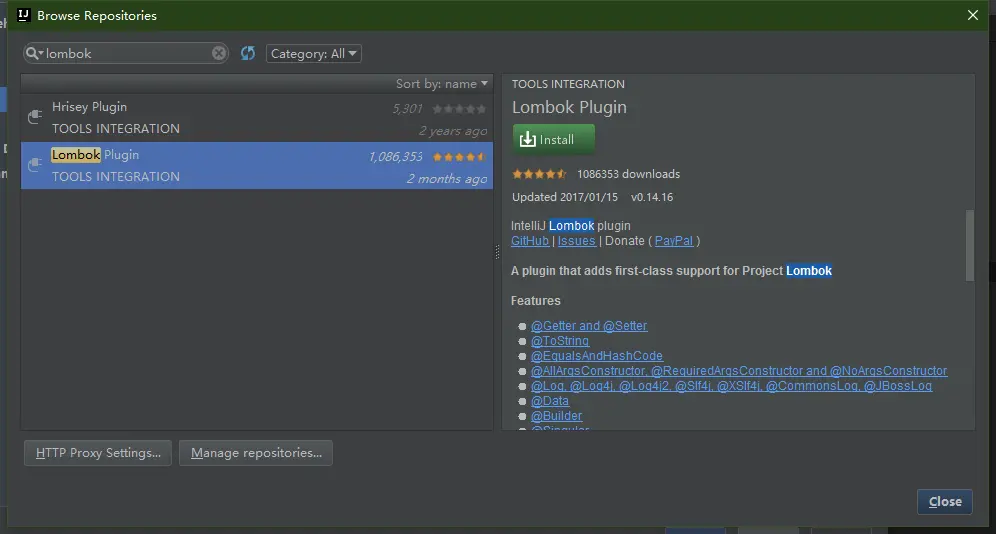This screenshot has width=996, height=534.
Task: Click the Lombok Plugin detail heading
Action: point(569,107)
